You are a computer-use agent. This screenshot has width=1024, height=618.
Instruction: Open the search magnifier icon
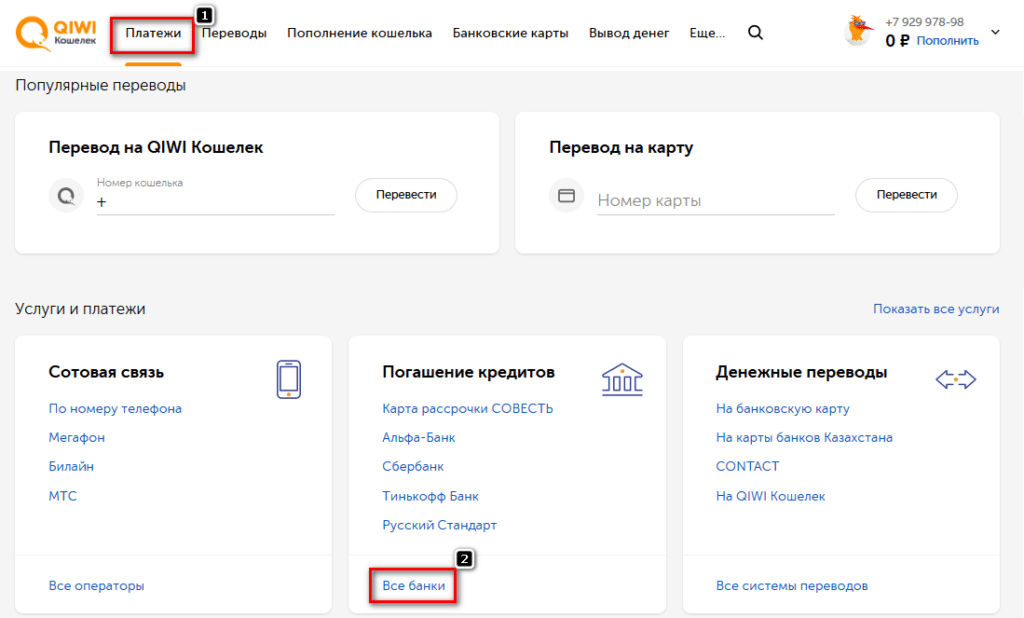[755, 33]
